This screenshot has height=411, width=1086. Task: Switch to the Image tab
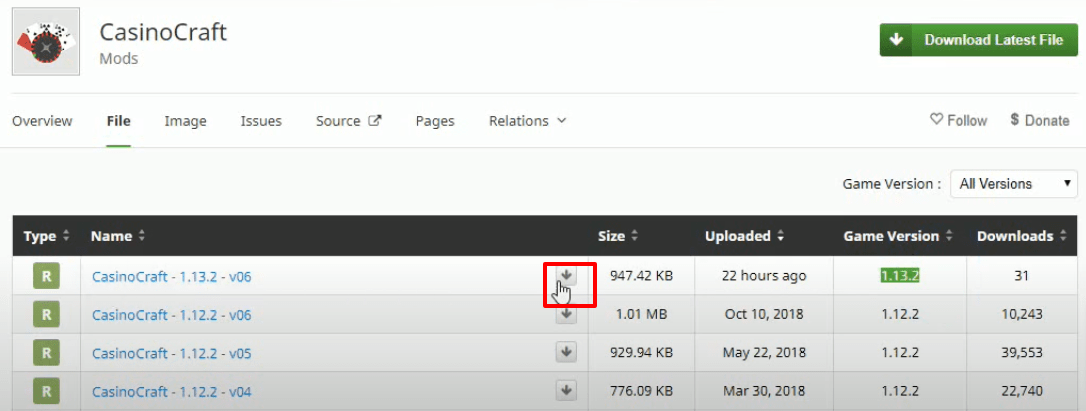coord(186,121)
